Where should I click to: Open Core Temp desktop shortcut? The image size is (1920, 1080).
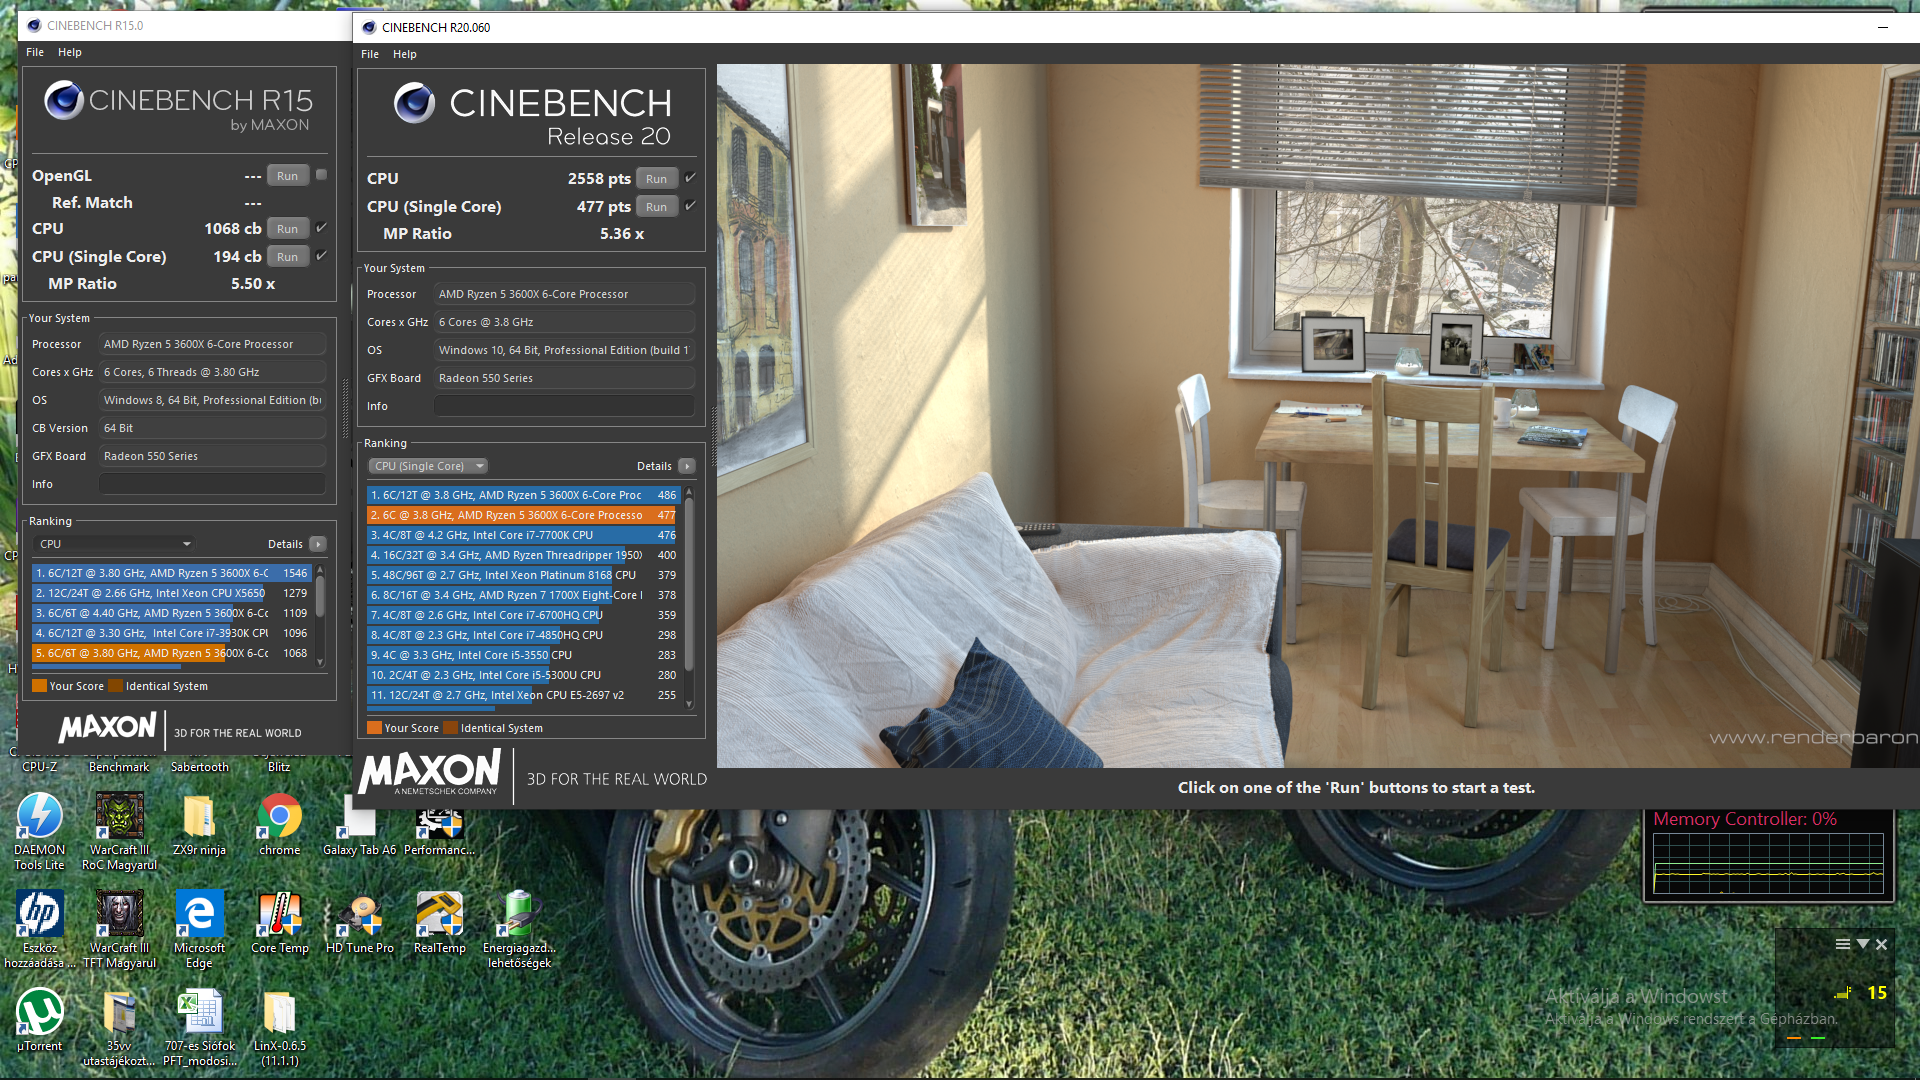(279, 921)
